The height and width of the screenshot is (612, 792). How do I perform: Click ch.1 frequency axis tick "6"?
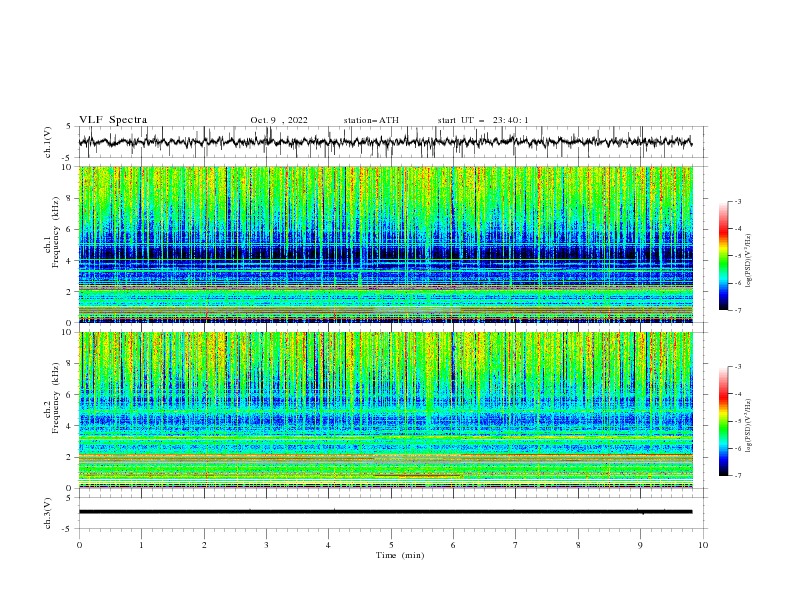point(70,230)
